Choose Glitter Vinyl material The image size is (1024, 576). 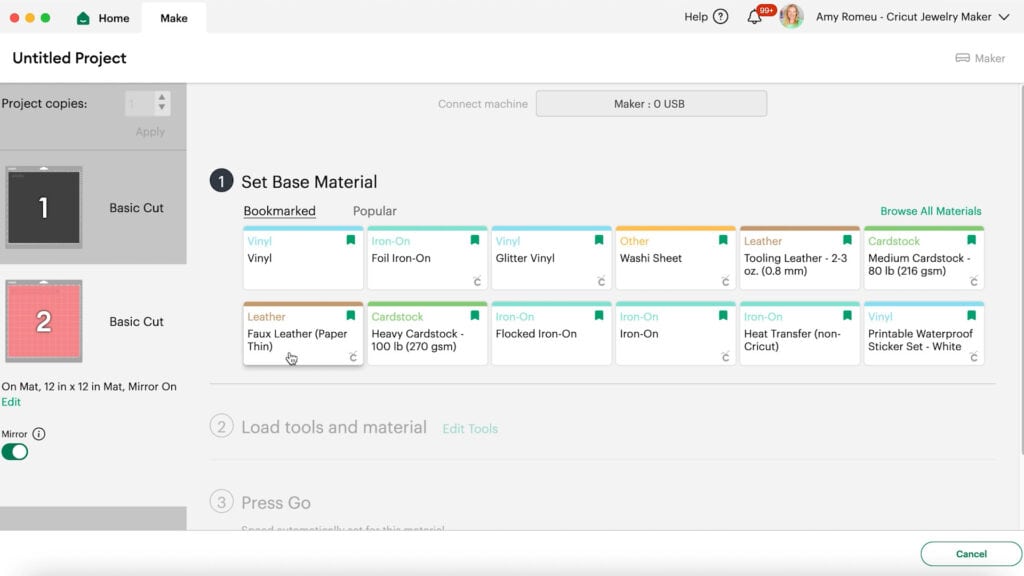551,258
